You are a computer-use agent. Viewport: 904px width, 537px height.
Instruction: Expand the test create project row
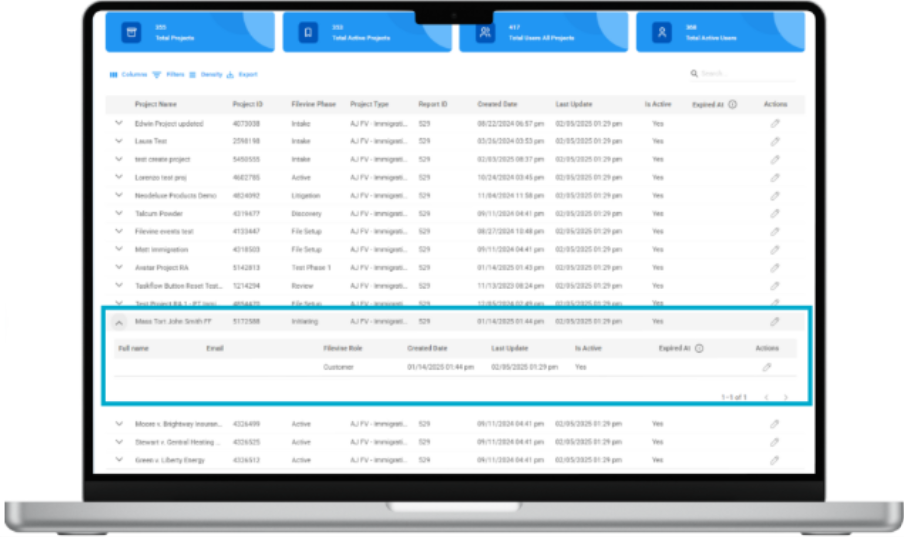pyautogui.click(x=119, y=159)
